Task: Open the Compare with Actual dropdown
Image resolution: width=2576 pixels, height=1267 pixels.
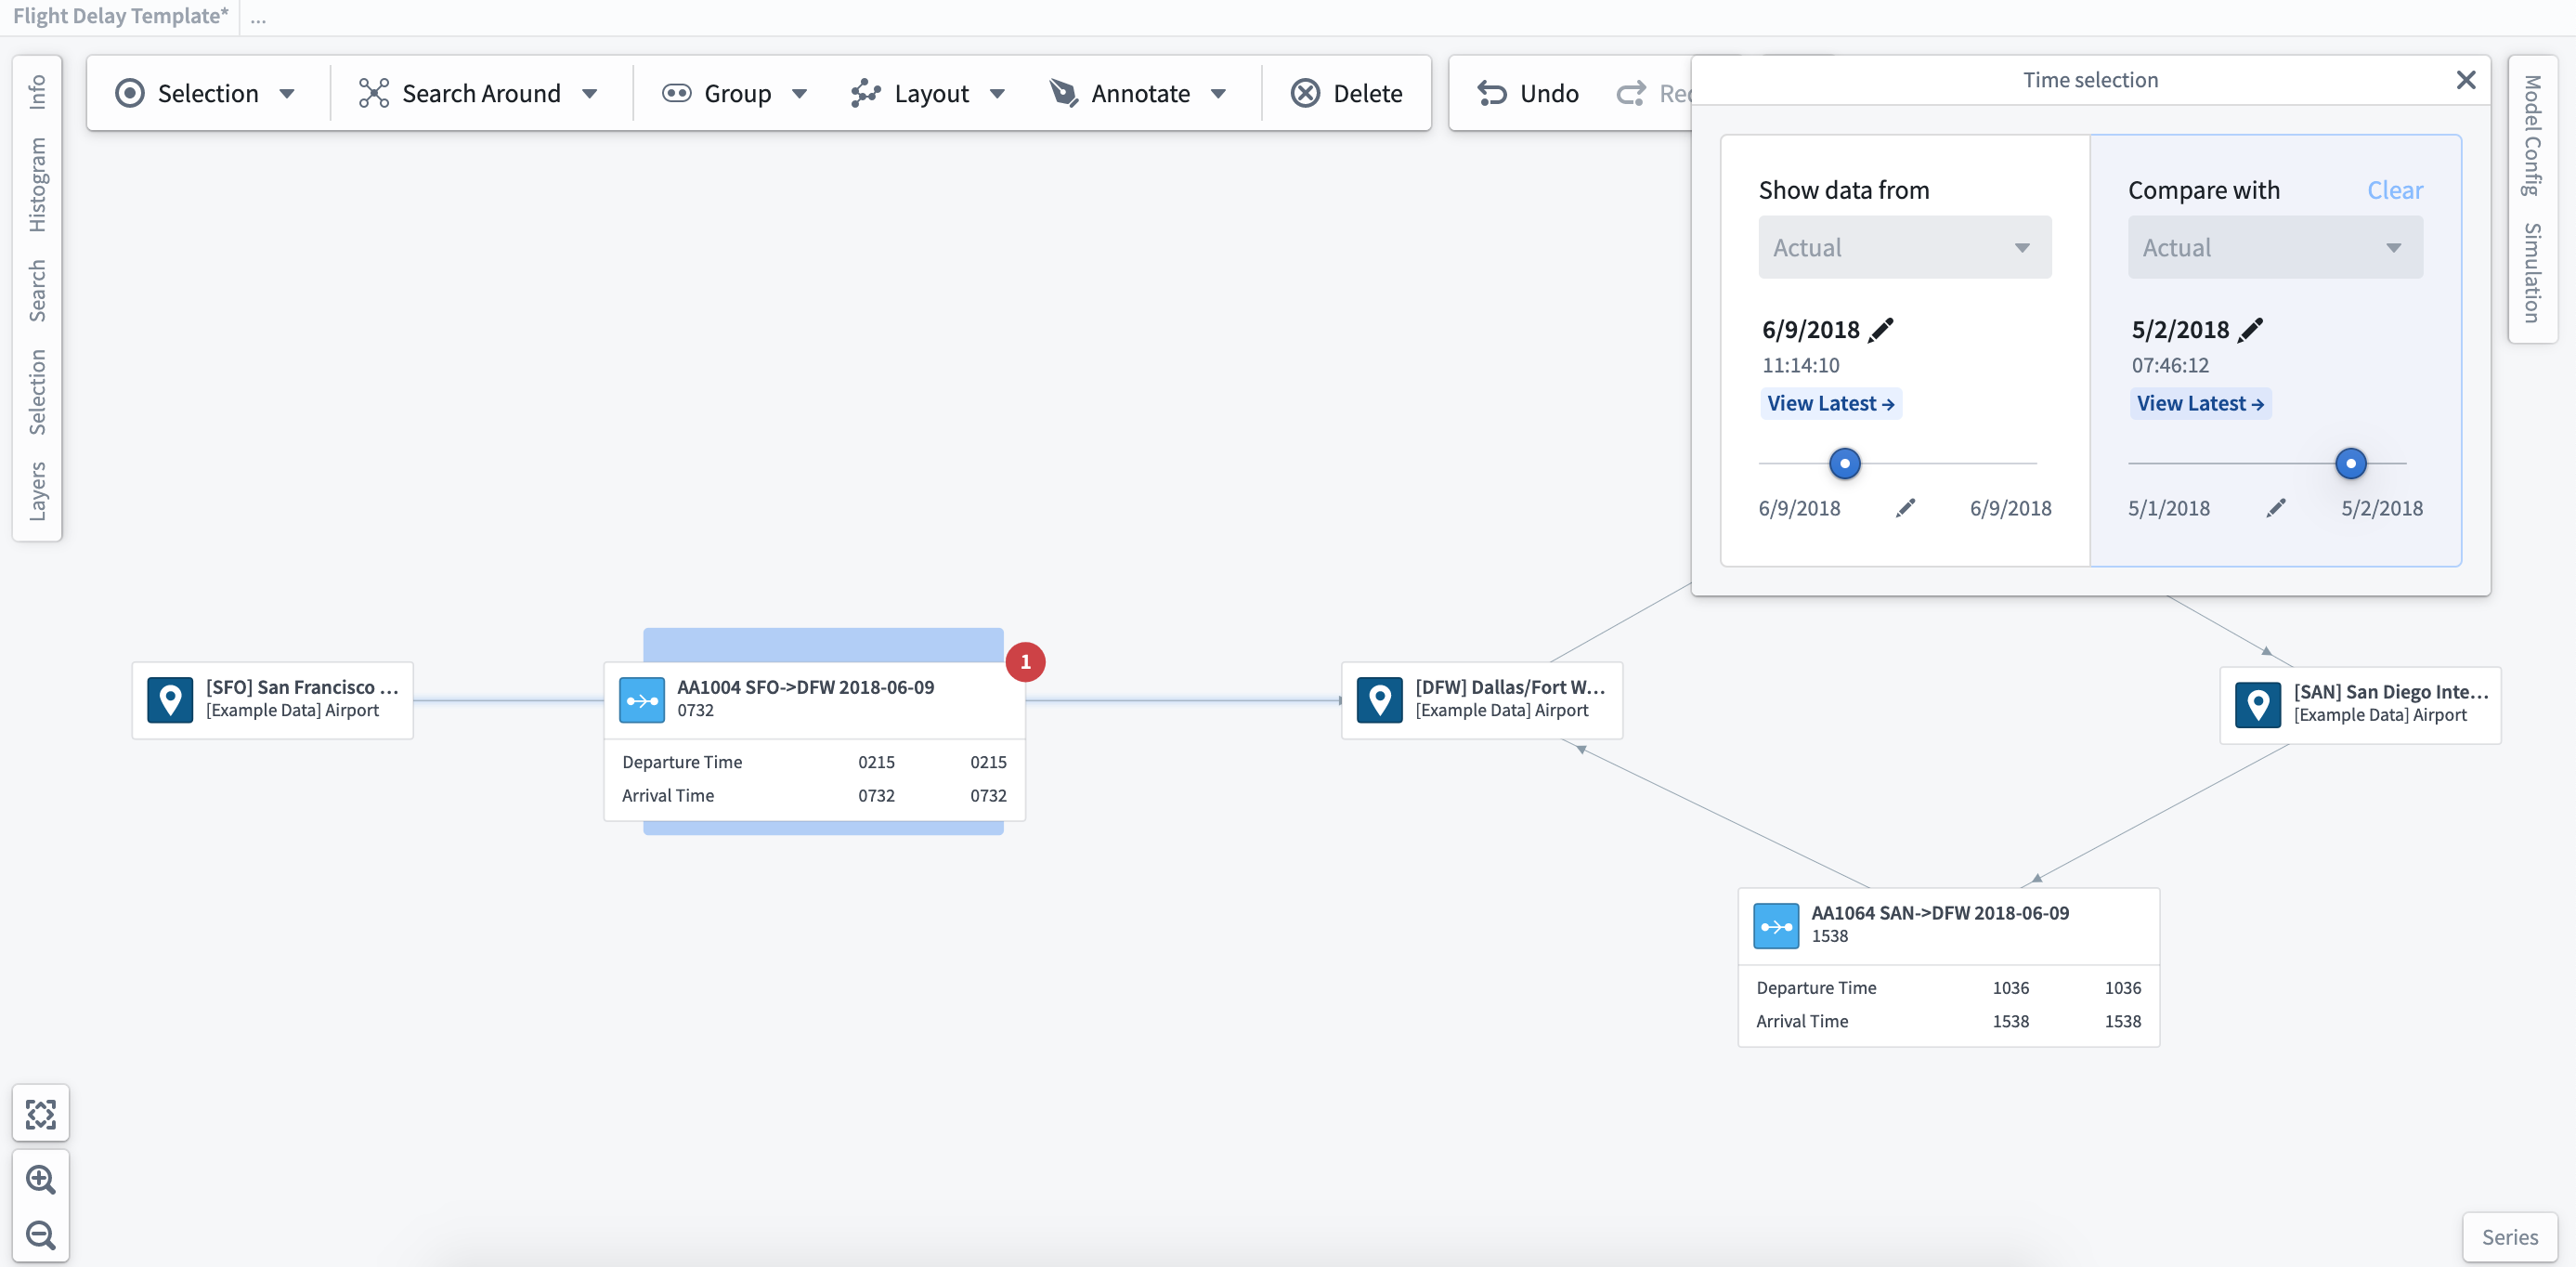Action: [2274, 247]
